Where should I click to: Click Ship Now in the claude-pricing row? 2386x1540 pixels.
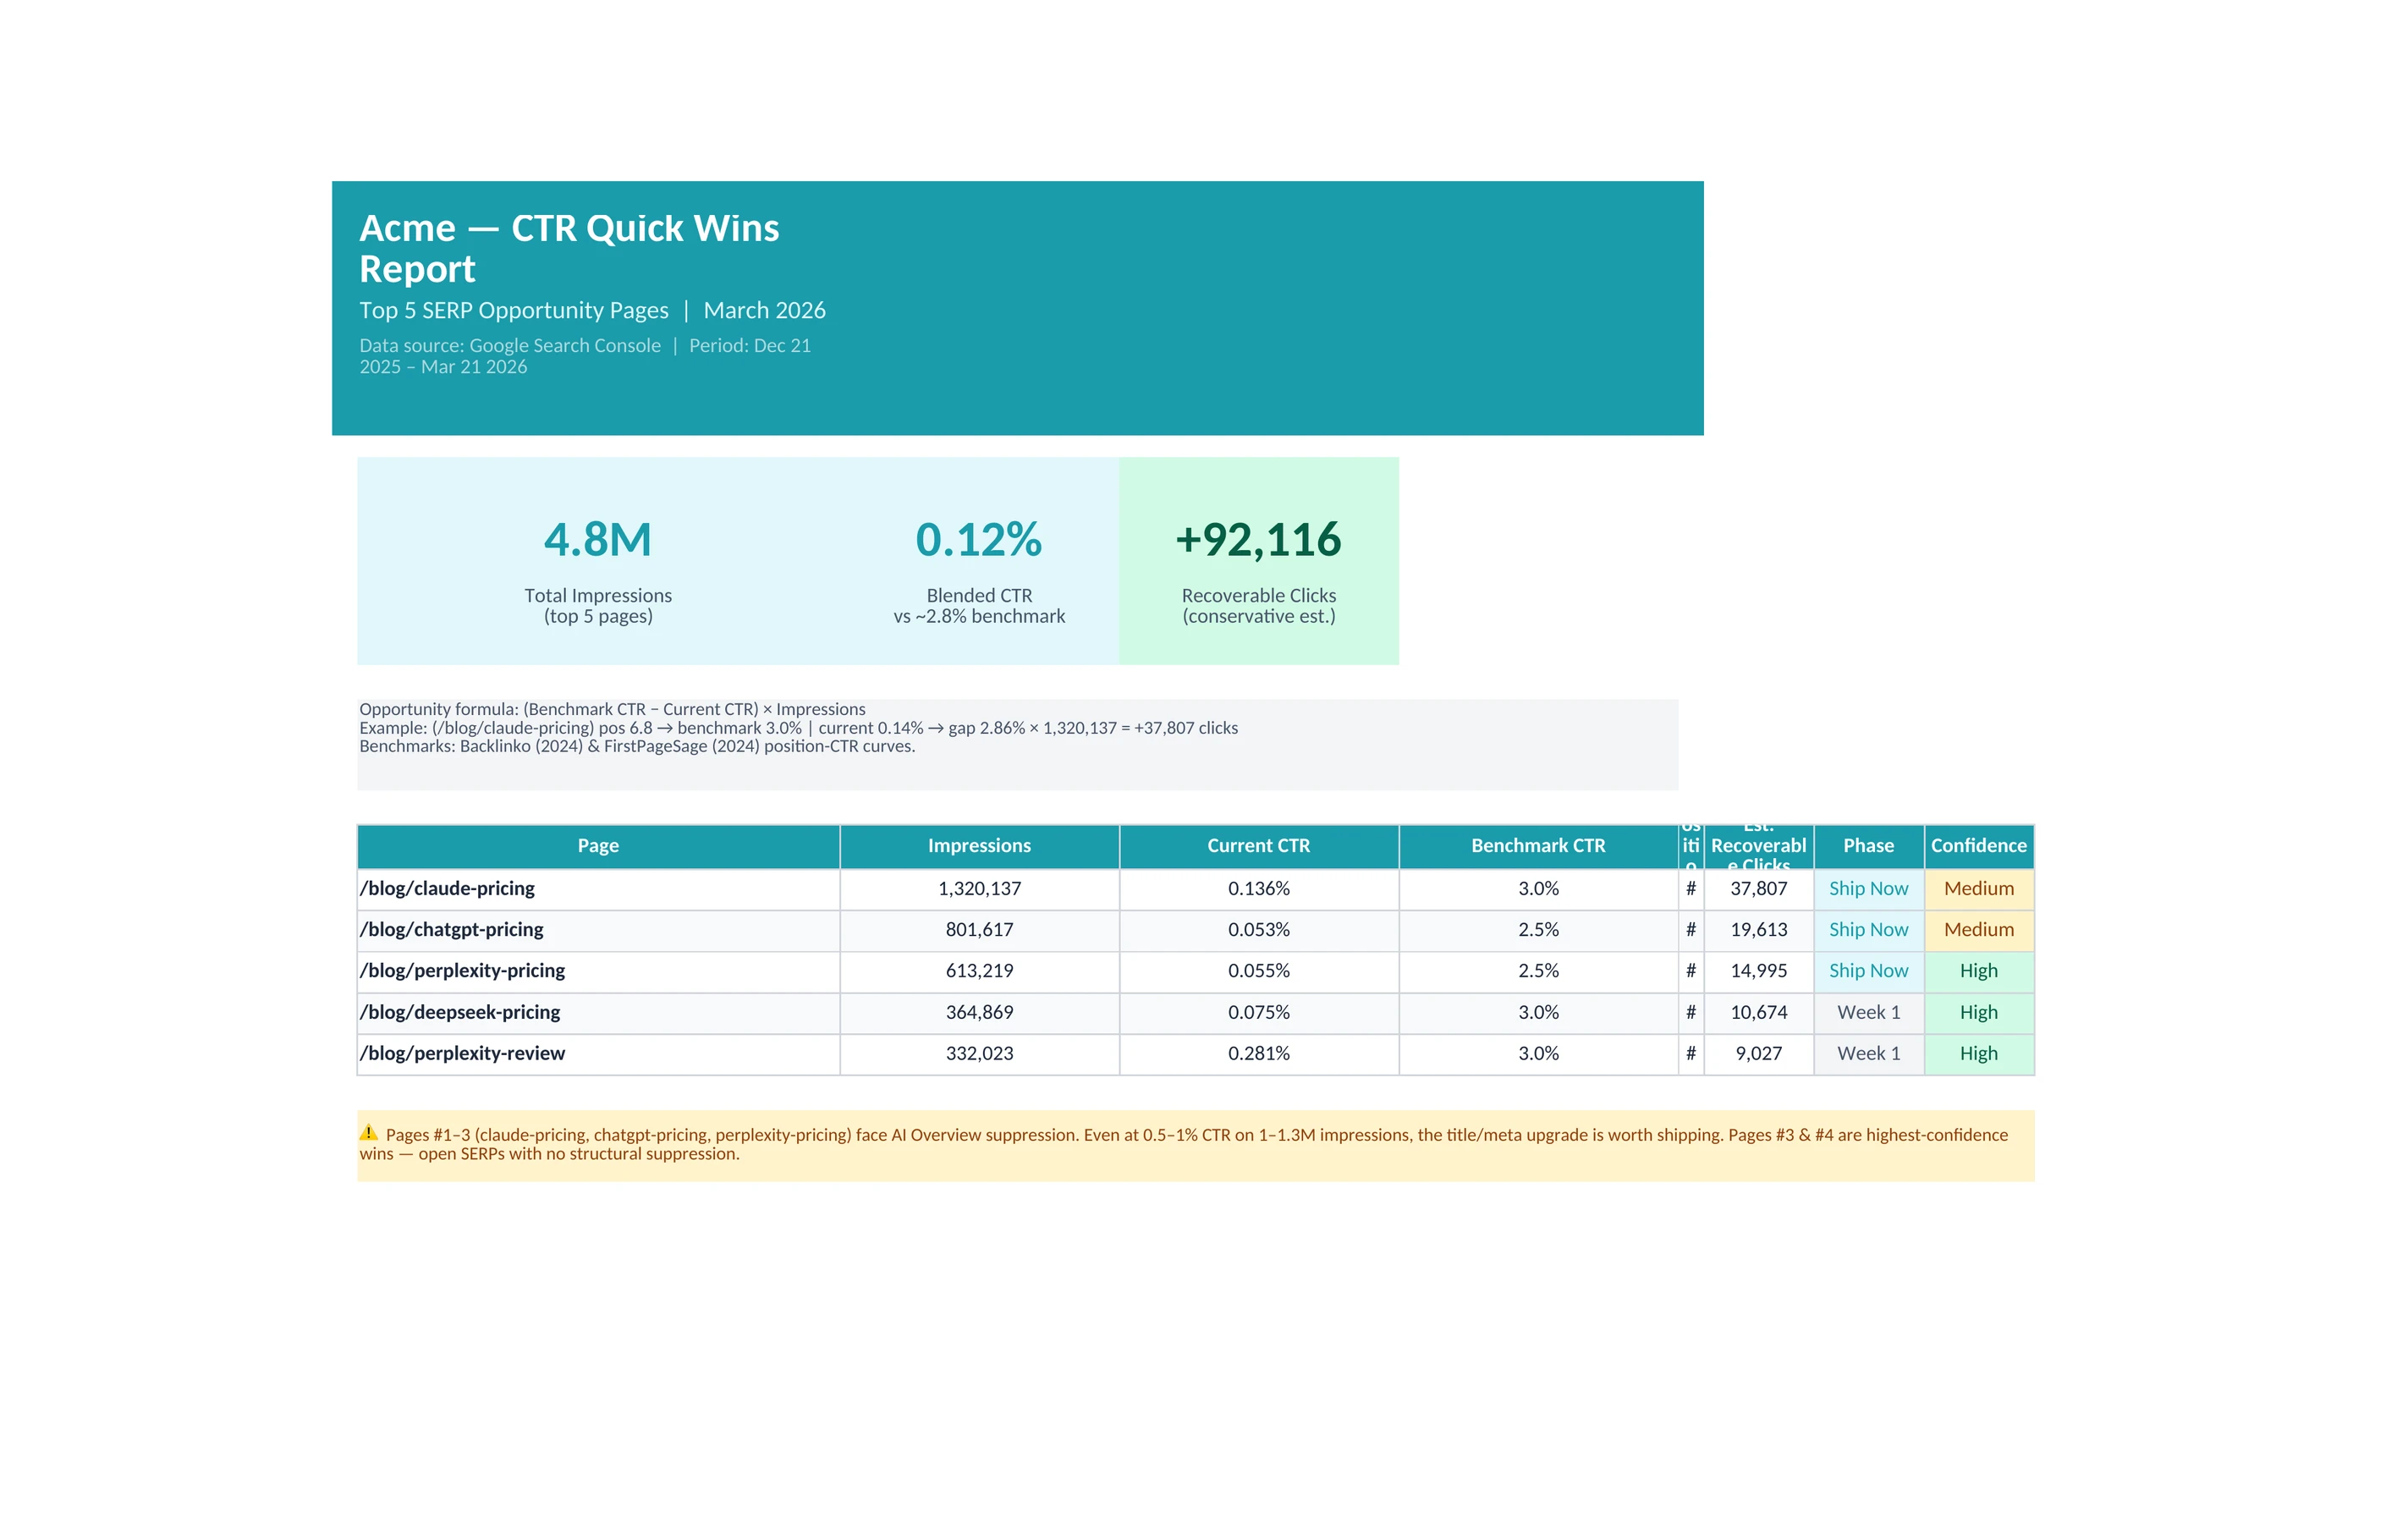coord(1867,888)
